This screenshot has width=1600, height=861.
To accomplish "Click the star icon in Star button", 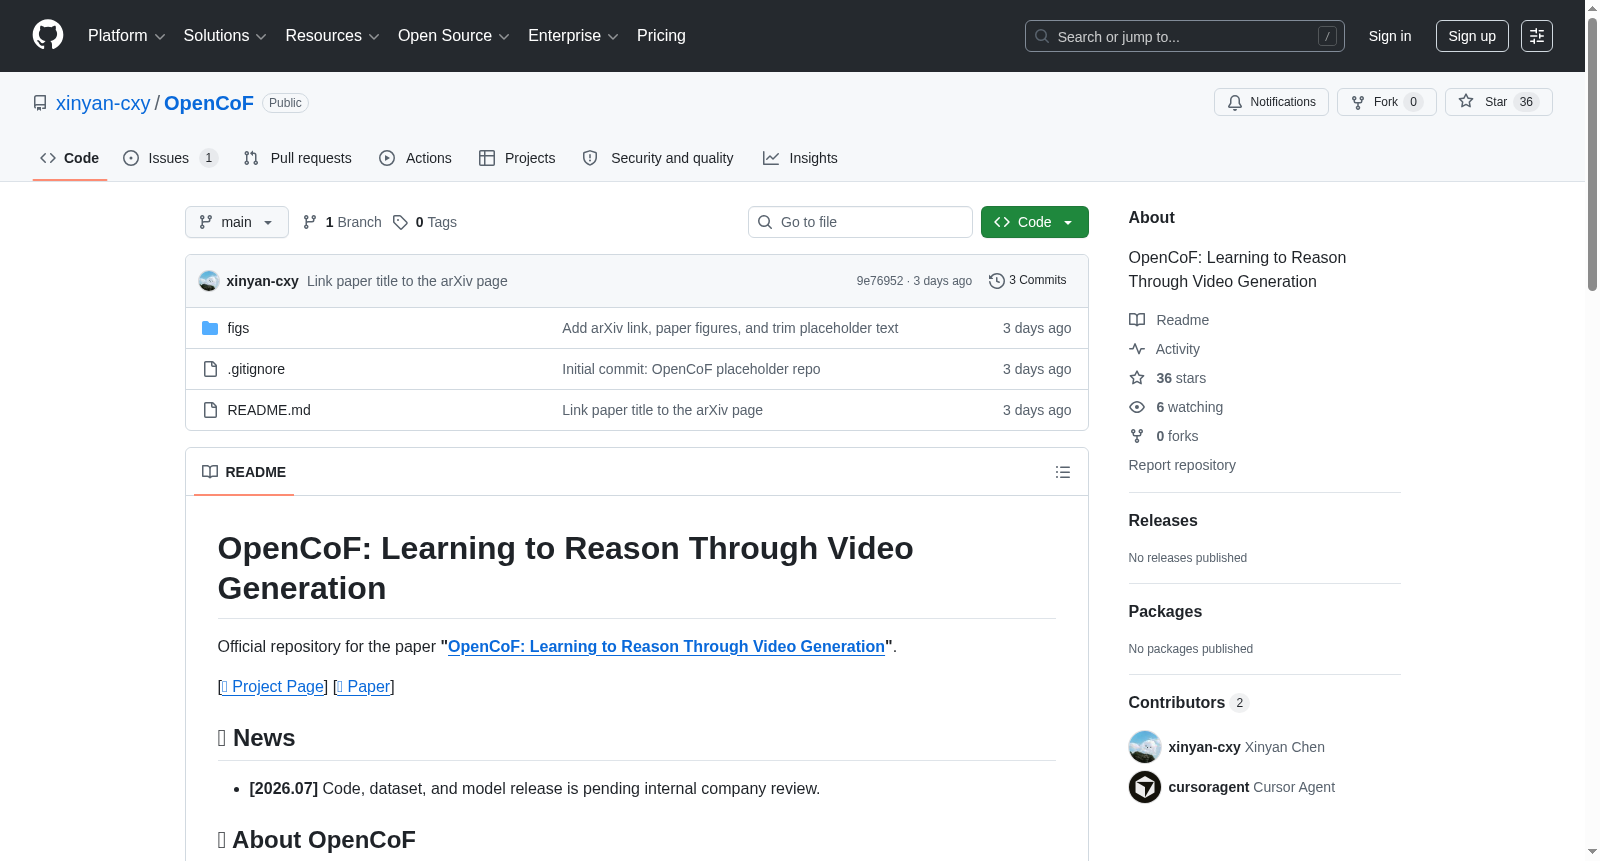I will coord(1466,101).
